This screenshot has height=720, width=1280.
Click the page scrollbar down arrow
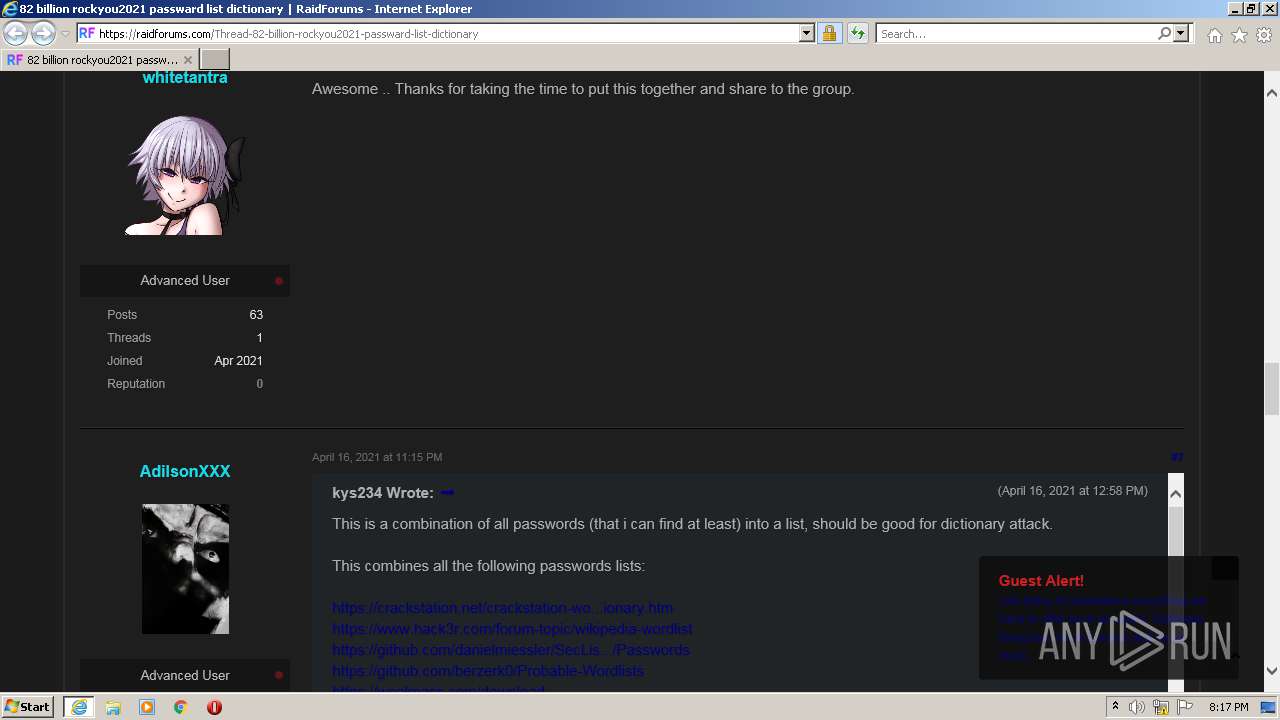[x=1272, y=672]
